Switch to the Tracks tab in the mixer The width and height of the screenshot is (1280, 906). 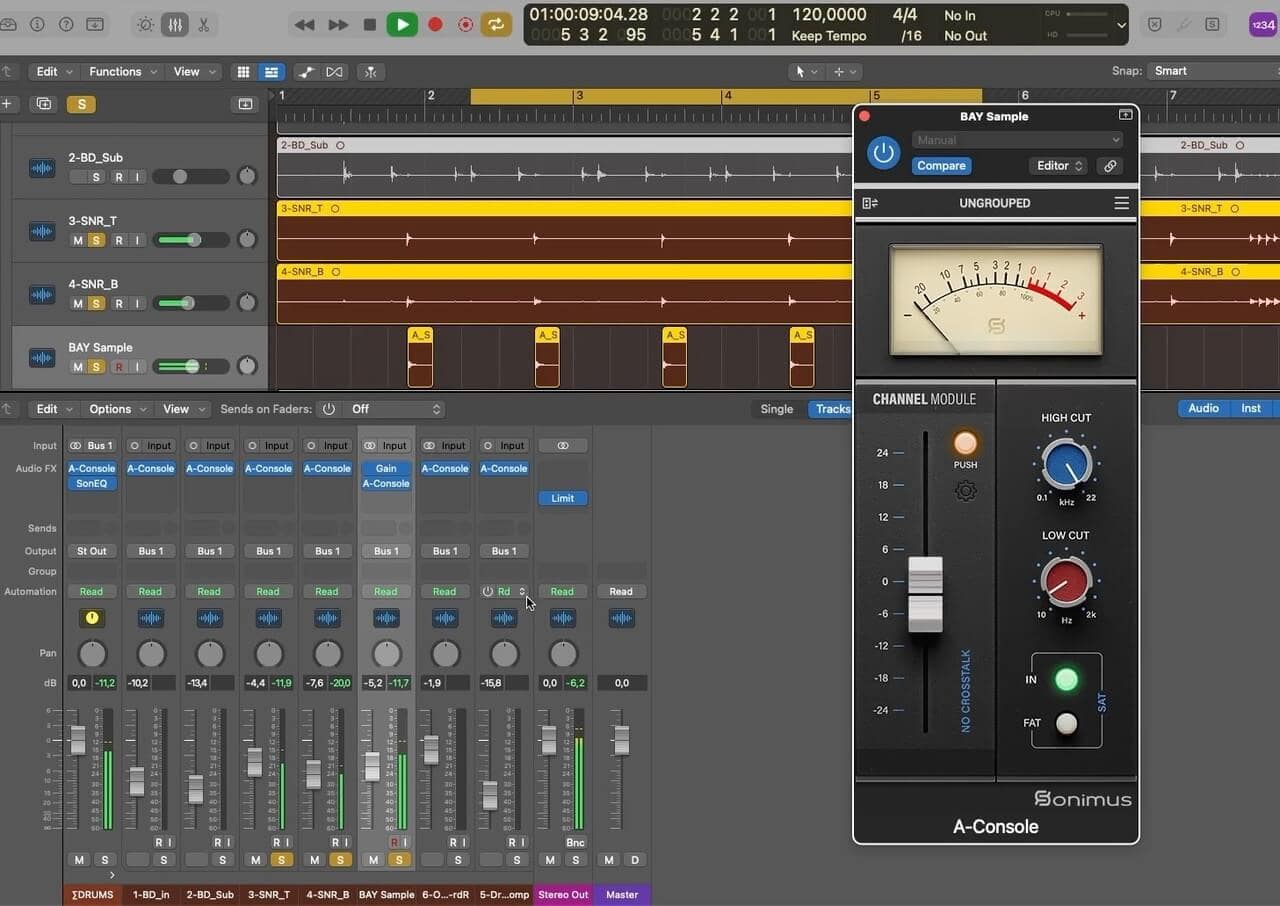coord(832,409)
